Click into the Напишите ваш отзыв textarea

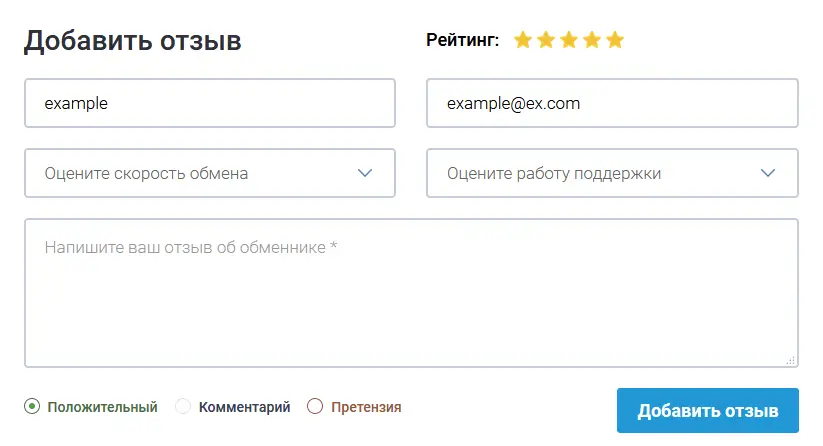click(411, 293)
